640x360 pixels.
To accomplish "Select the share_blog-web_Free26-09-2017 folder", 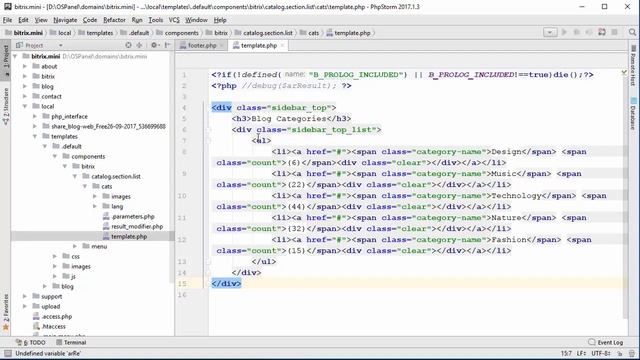I will tap(104, 126).
